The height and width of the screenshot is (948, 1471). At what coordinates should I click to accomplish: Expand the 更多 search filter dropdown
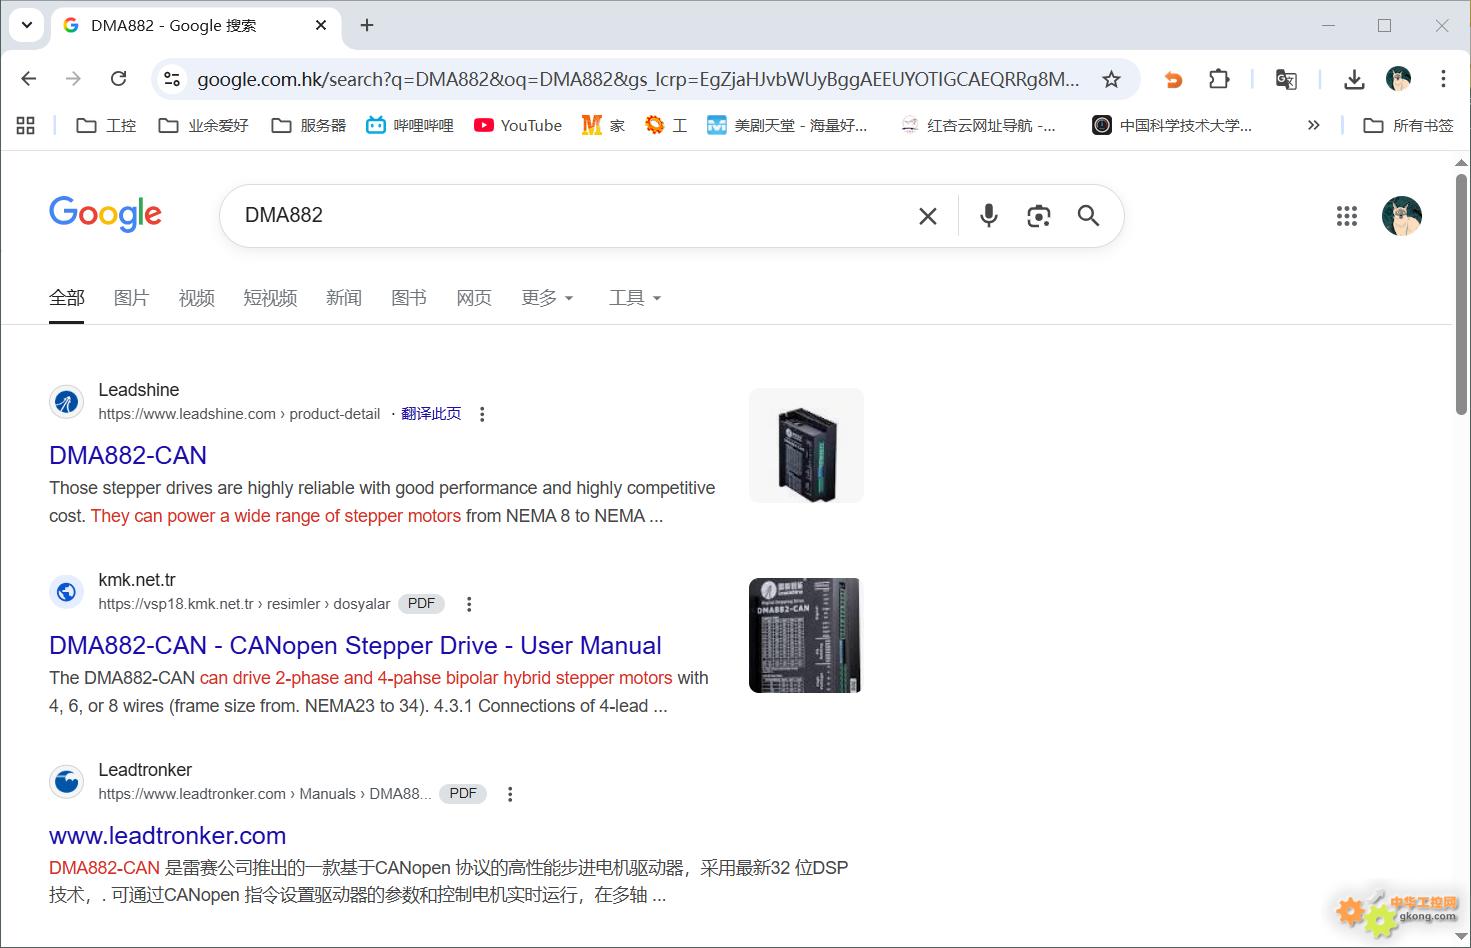click(x=547, y=298)
